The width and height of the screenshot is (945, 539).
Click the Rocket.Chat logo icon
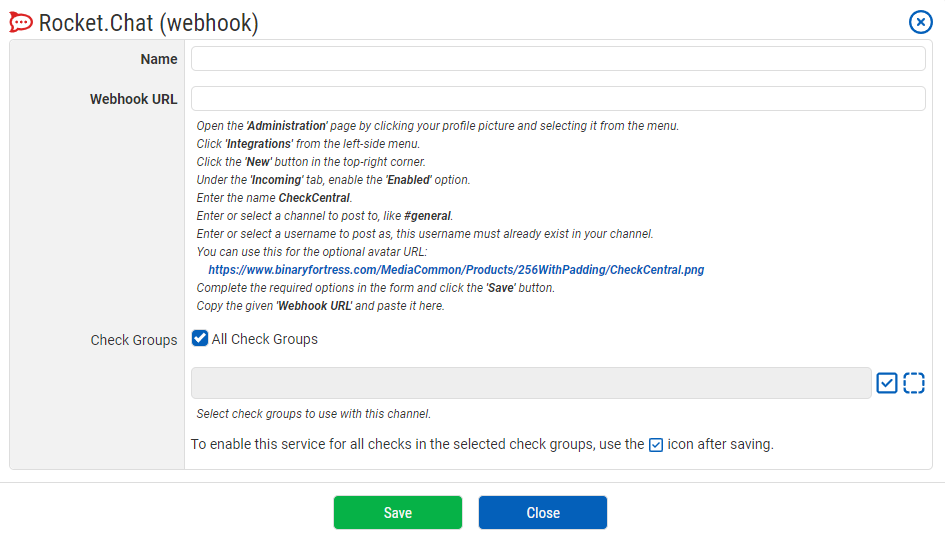(x=21, y=22)
